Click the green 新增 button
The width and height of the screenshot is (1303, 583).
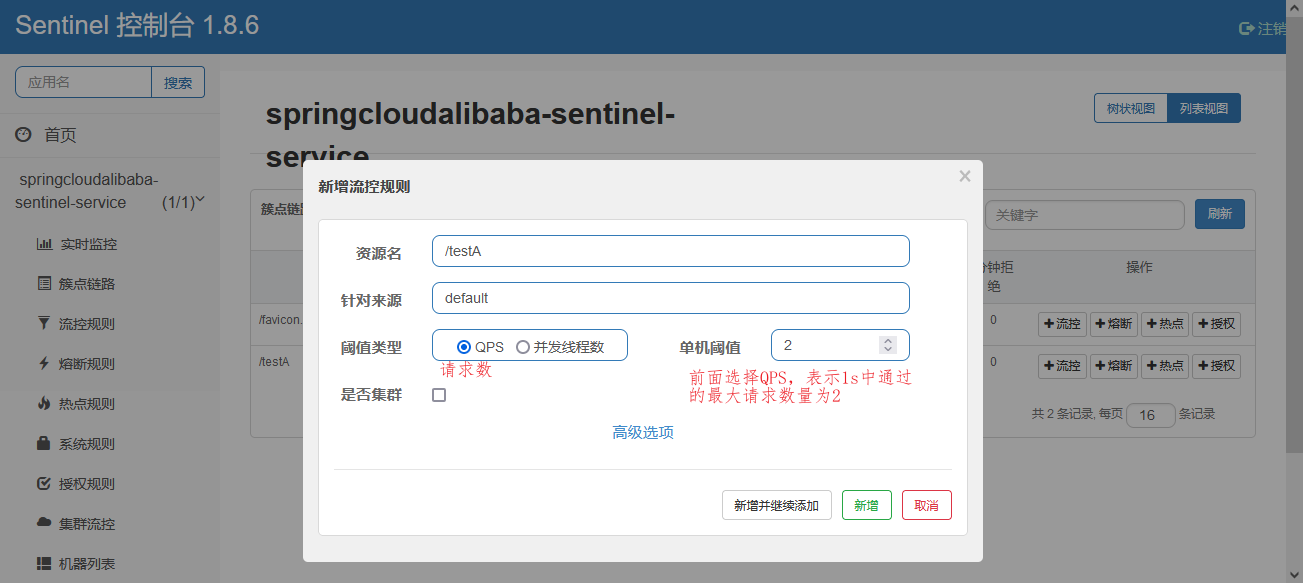(x=866, y=506)
